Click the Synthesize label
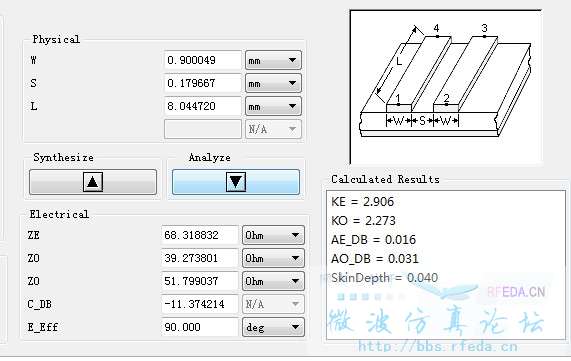The height and width of the screenshot is (361, 571). [63, 157]
